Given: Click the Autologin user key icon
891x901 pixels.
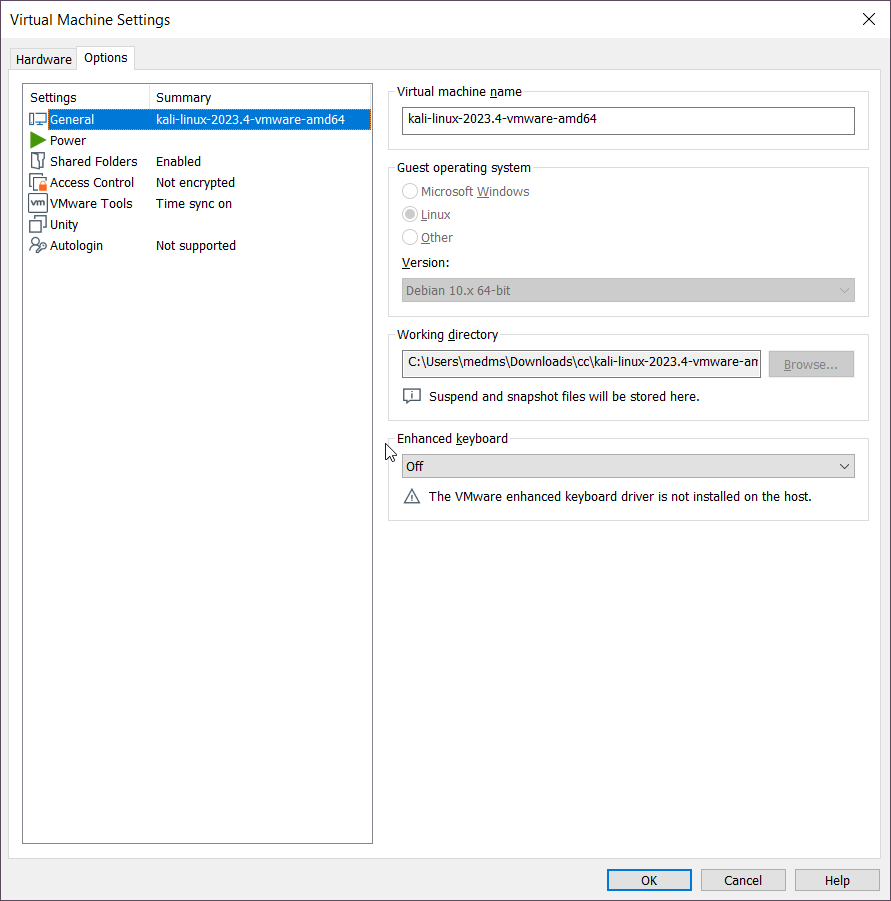Looking at the screenshot, I should [38, 245].
